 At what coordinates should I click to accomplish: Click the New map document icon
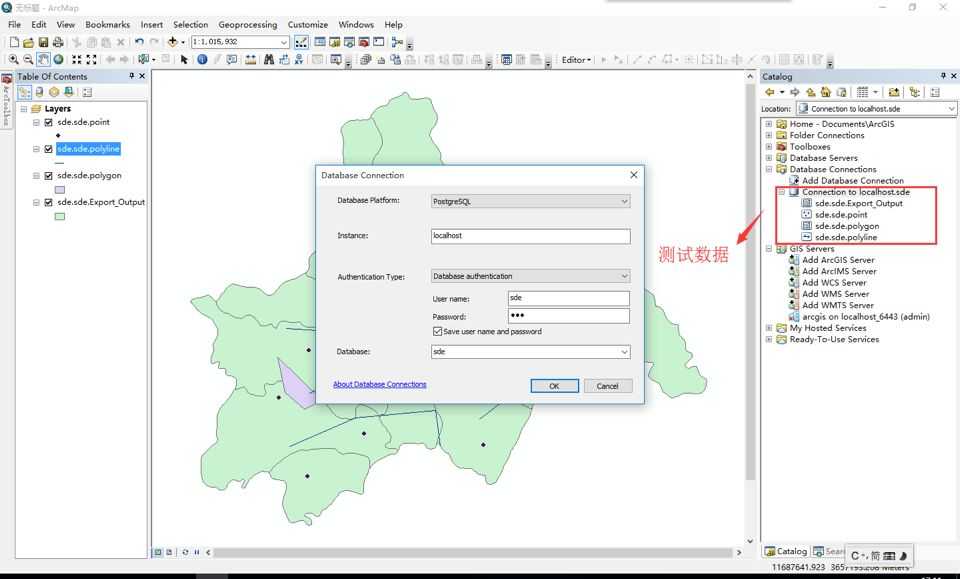(x=14, y=42)
